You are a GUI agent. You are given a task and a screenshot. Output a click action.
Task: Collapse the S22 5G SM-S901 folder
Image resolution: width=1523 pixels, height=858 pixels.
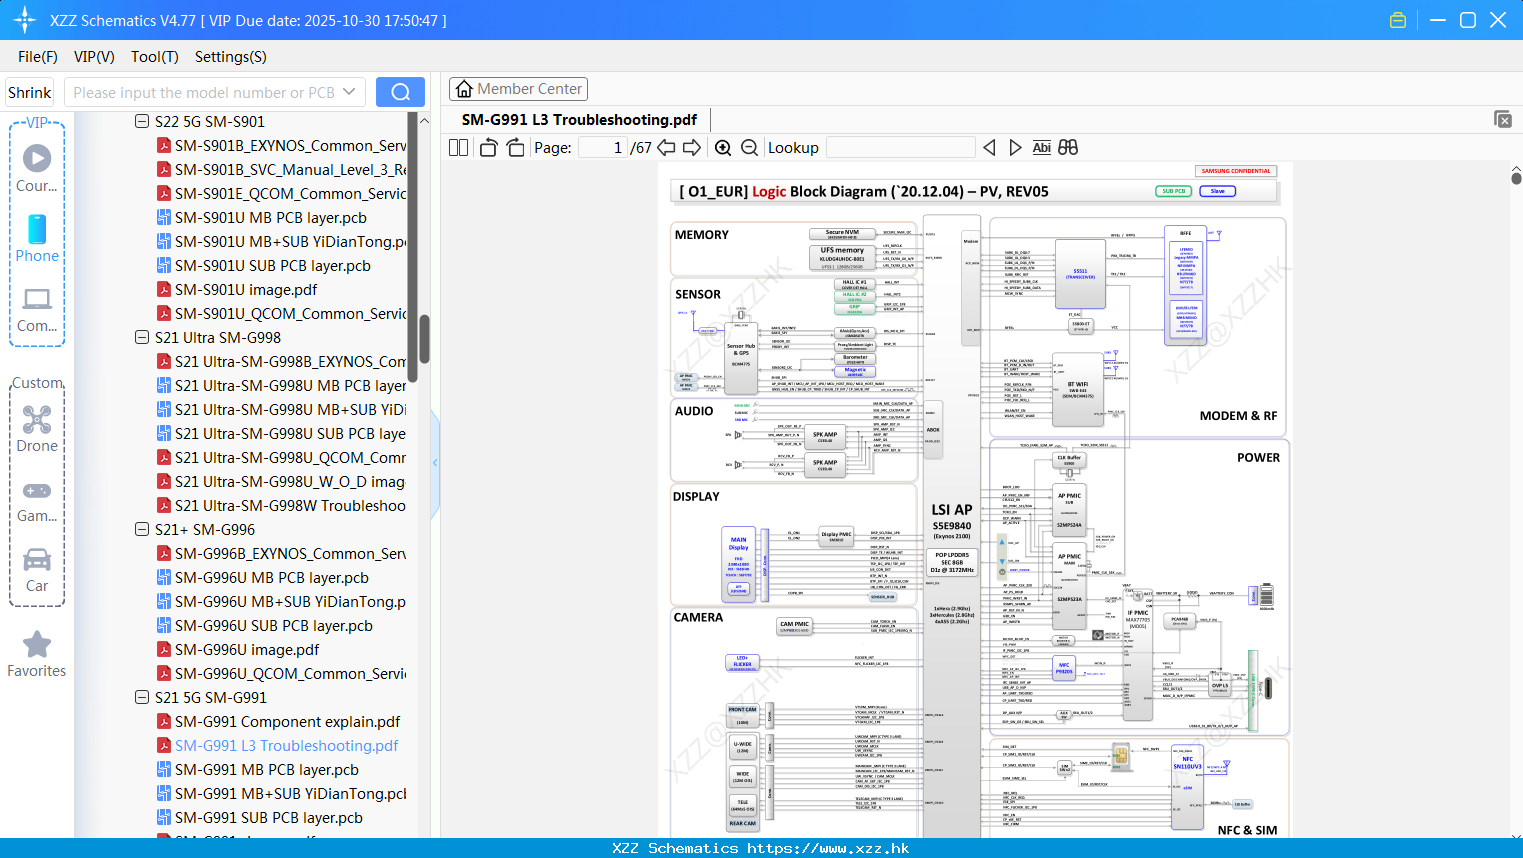point(142,122)
